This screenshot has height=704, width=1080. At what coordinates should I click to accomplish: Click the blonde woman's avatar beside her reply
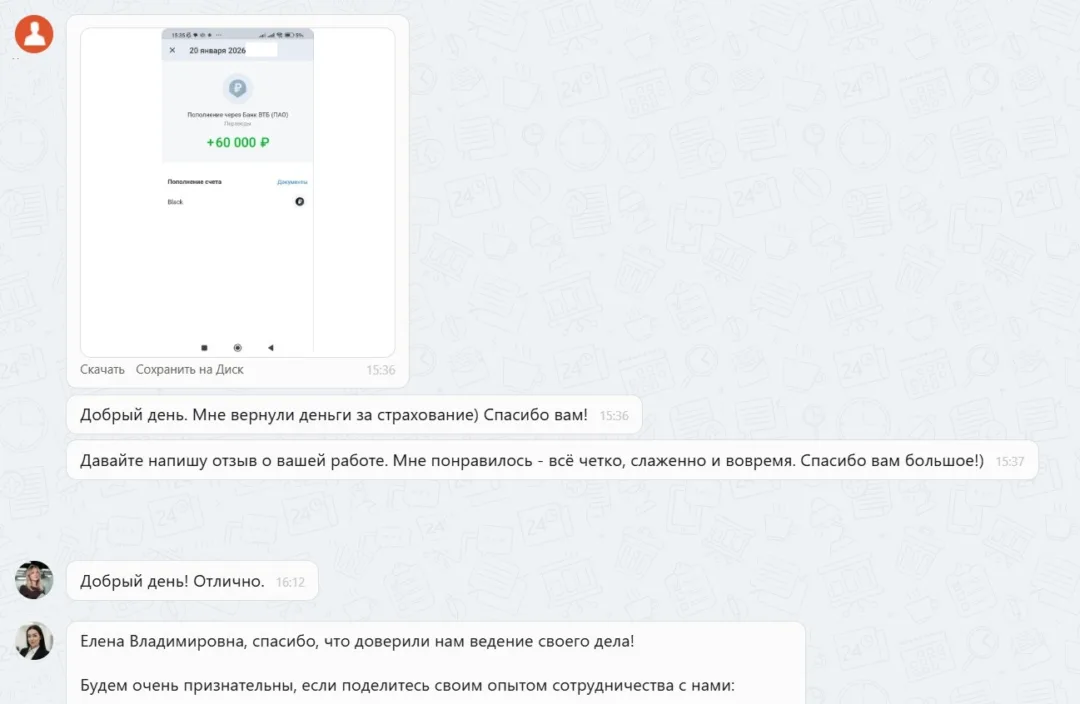34,580
